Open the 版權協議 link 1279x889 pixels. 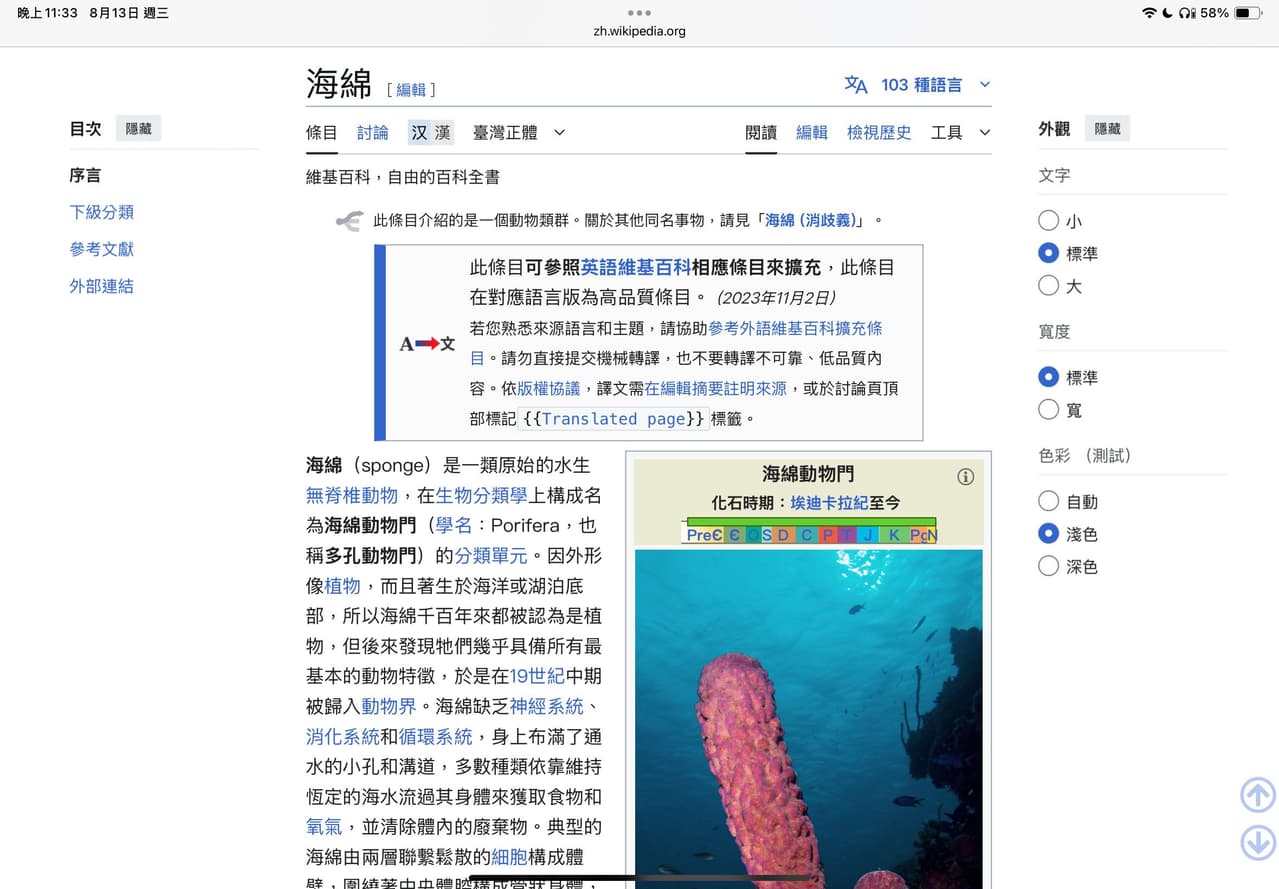click(x=548, y=388)
